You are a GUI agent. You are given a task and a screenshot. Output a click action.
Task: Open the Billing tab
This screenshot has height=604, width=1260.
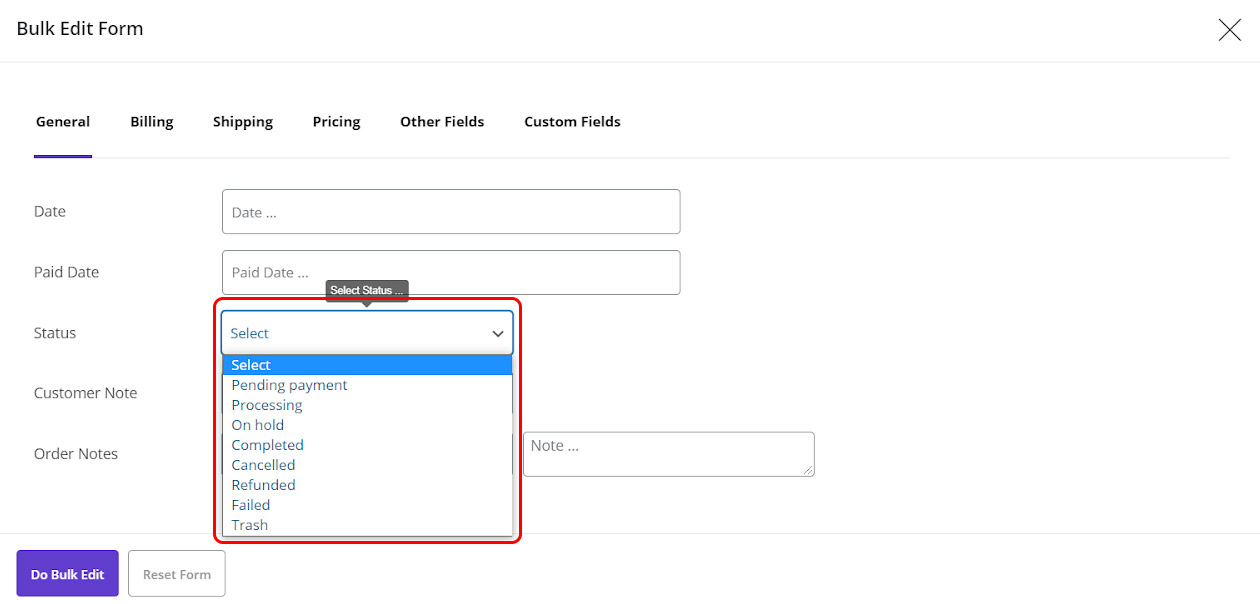(x=151, y=122)
